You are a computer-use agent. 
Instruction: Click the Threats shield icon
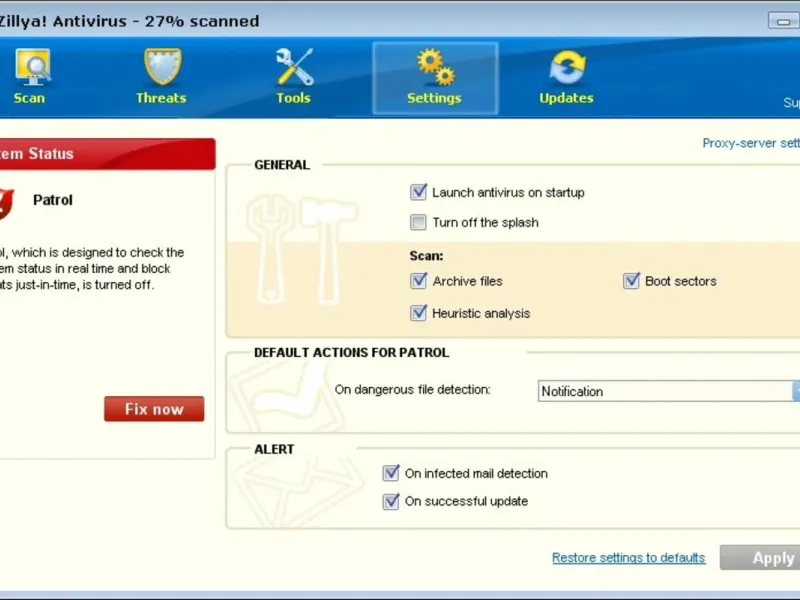pyautogui.click(x=162, y=66)
